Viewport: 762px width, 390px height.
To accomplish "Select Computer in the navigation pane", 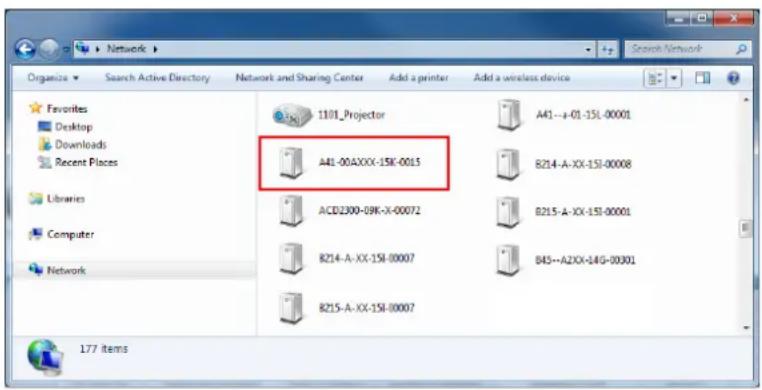I will point(70,235).
